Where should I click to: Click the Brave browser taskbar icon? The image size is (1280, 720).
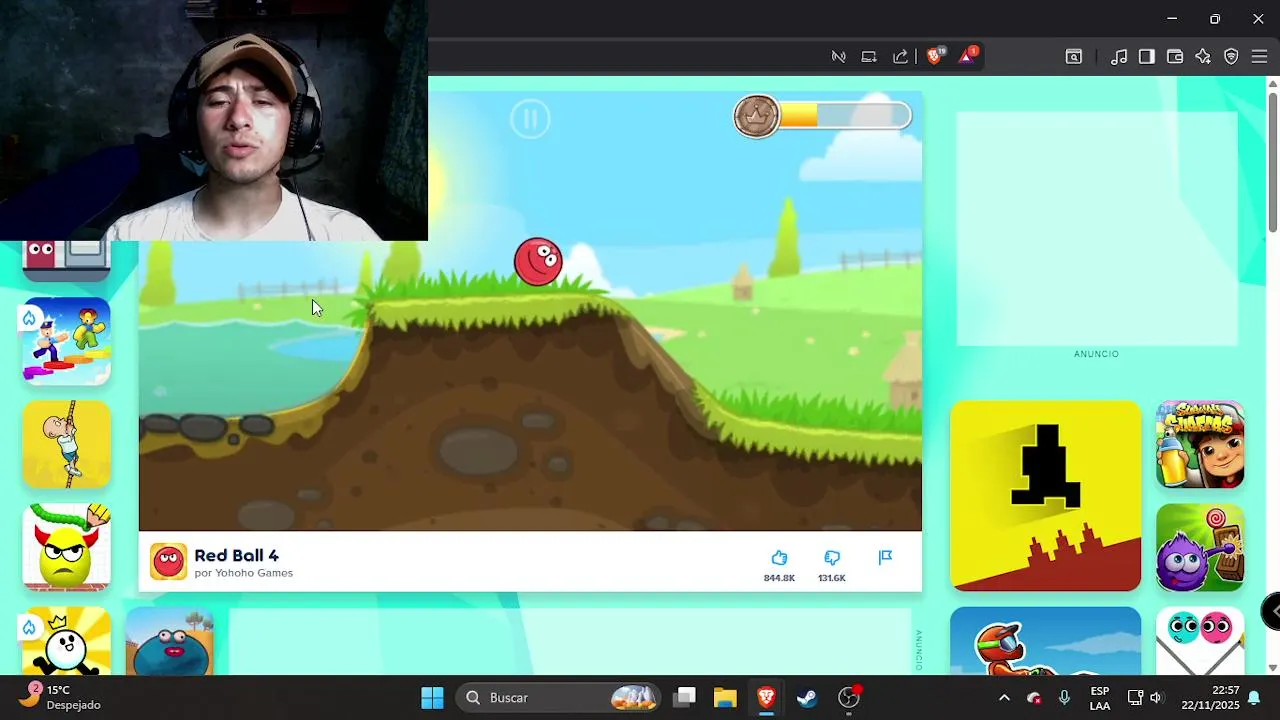(766, 697)
